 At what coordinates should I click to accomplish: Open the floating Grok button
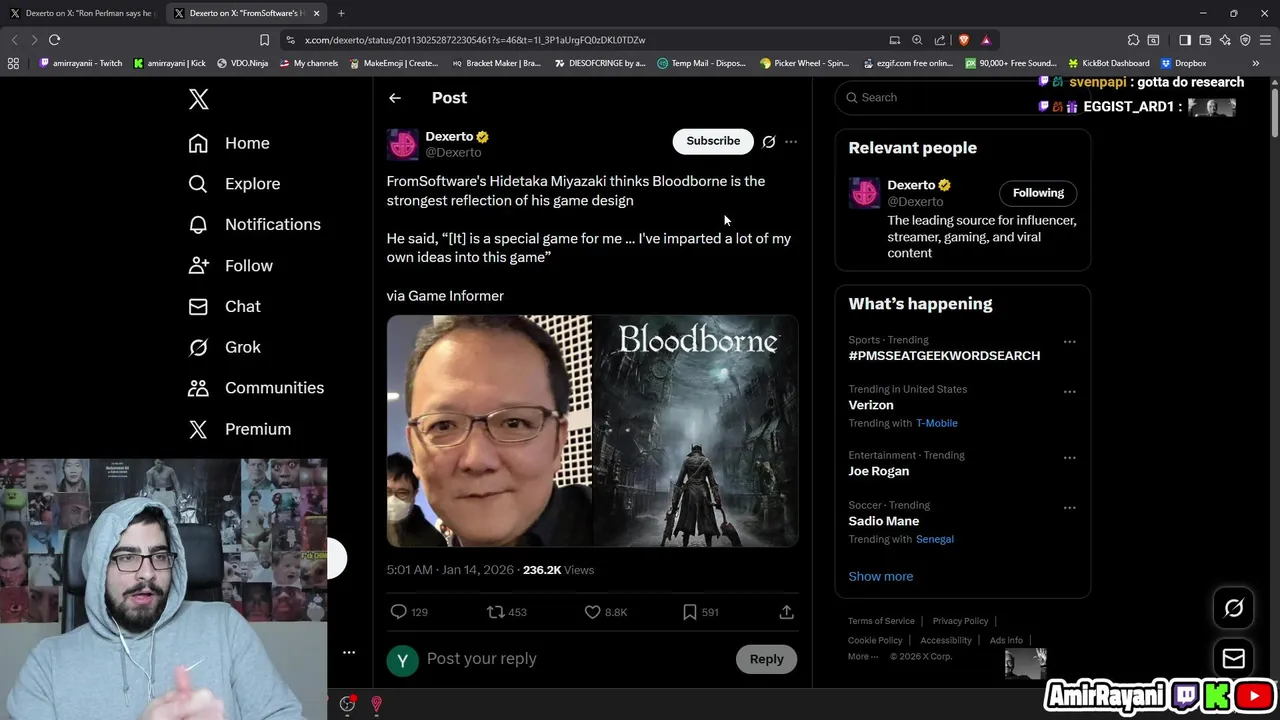[x=1234, y=608]
